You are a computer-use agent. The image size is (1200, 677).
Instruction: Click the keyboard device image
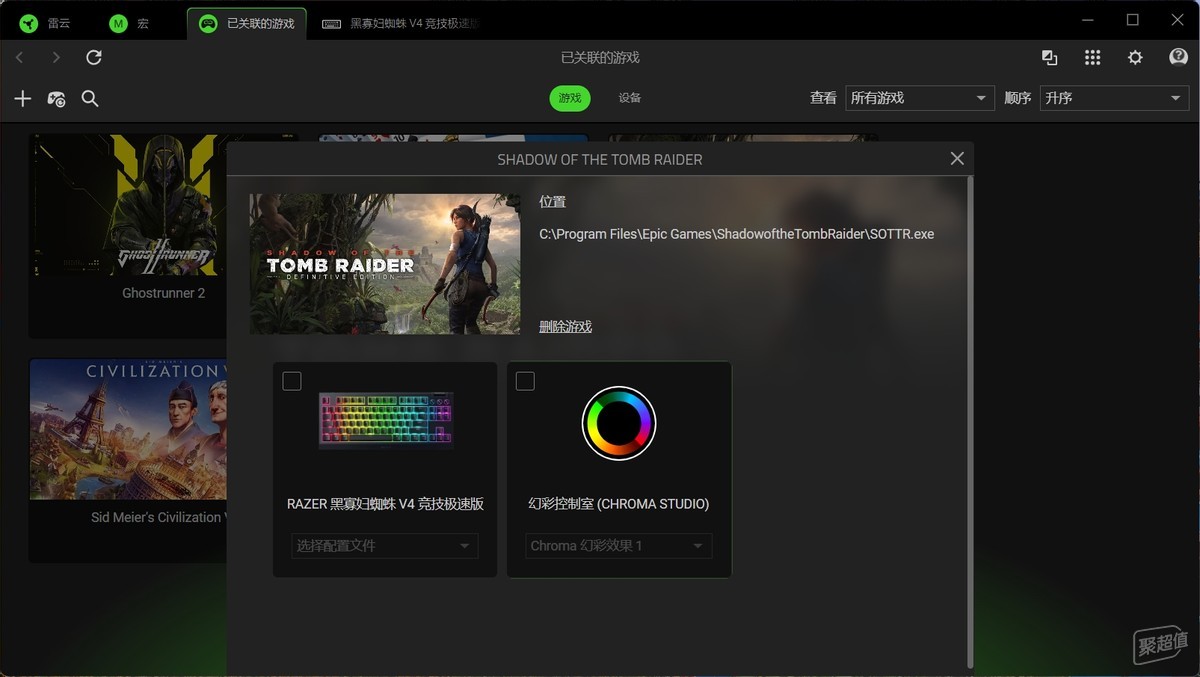point(386,420)
